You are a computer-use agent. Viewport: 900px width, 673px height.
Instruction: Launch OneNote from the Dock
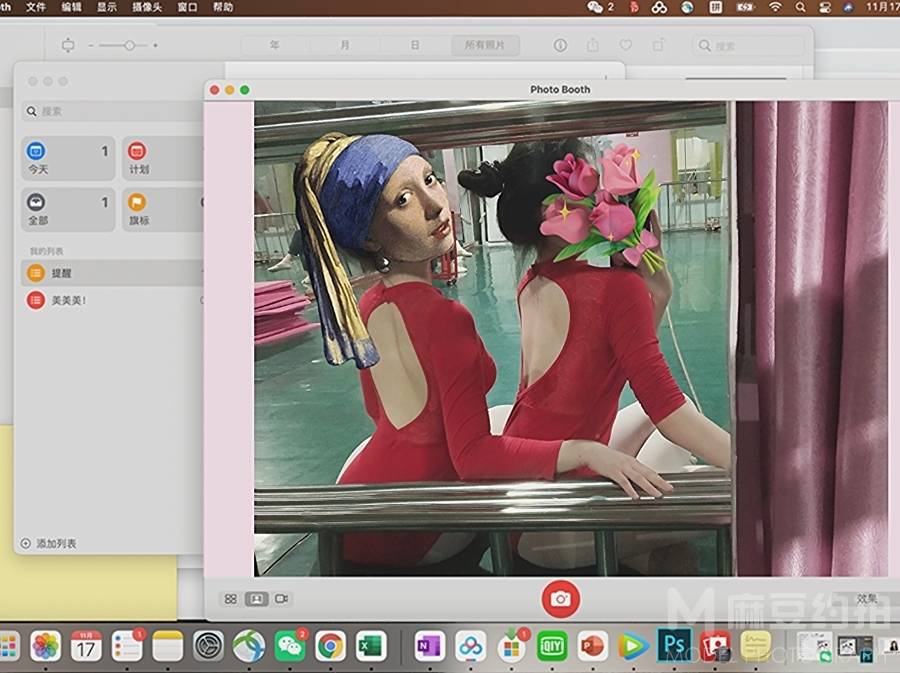click(x=429, y=647)
